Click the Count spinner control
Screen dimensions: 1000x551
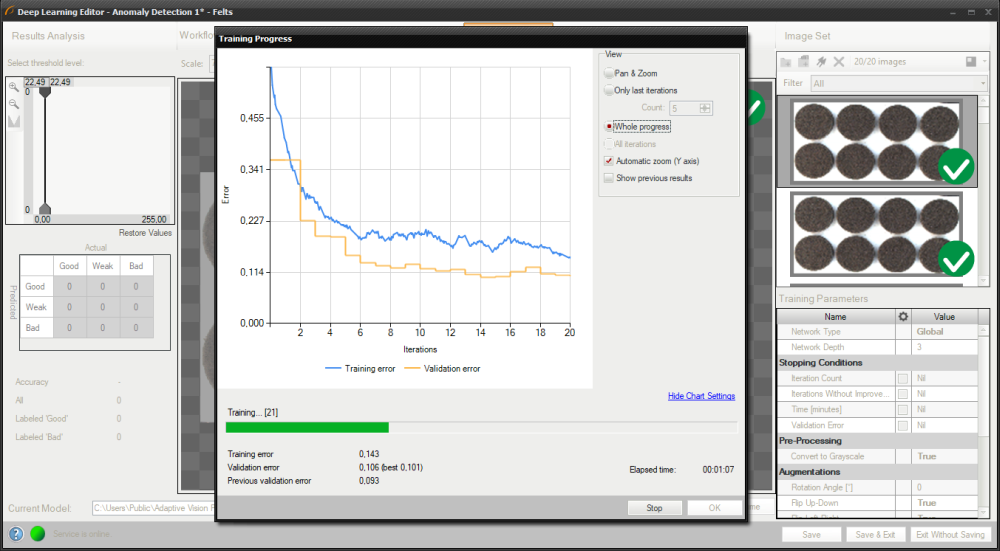706,108
